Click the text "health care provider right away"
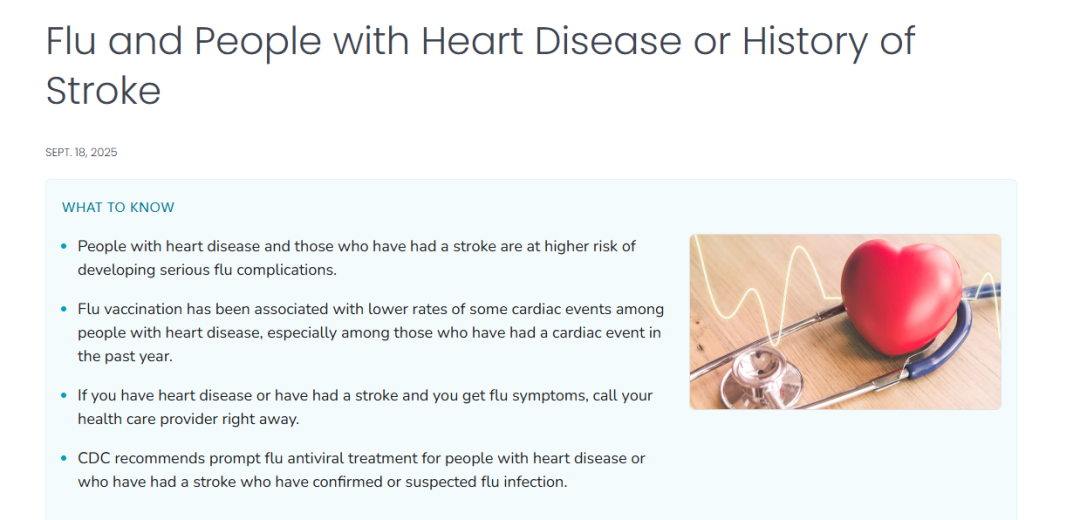 coord(188,419)
